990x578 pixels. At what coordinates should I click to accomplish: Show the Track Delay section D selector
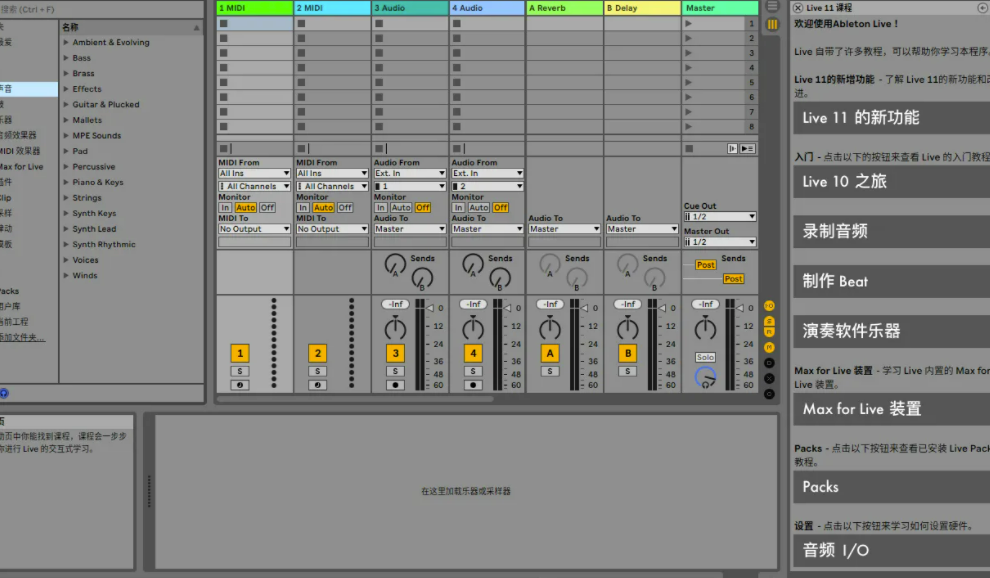pyautogui.click(x=769, y=363)
